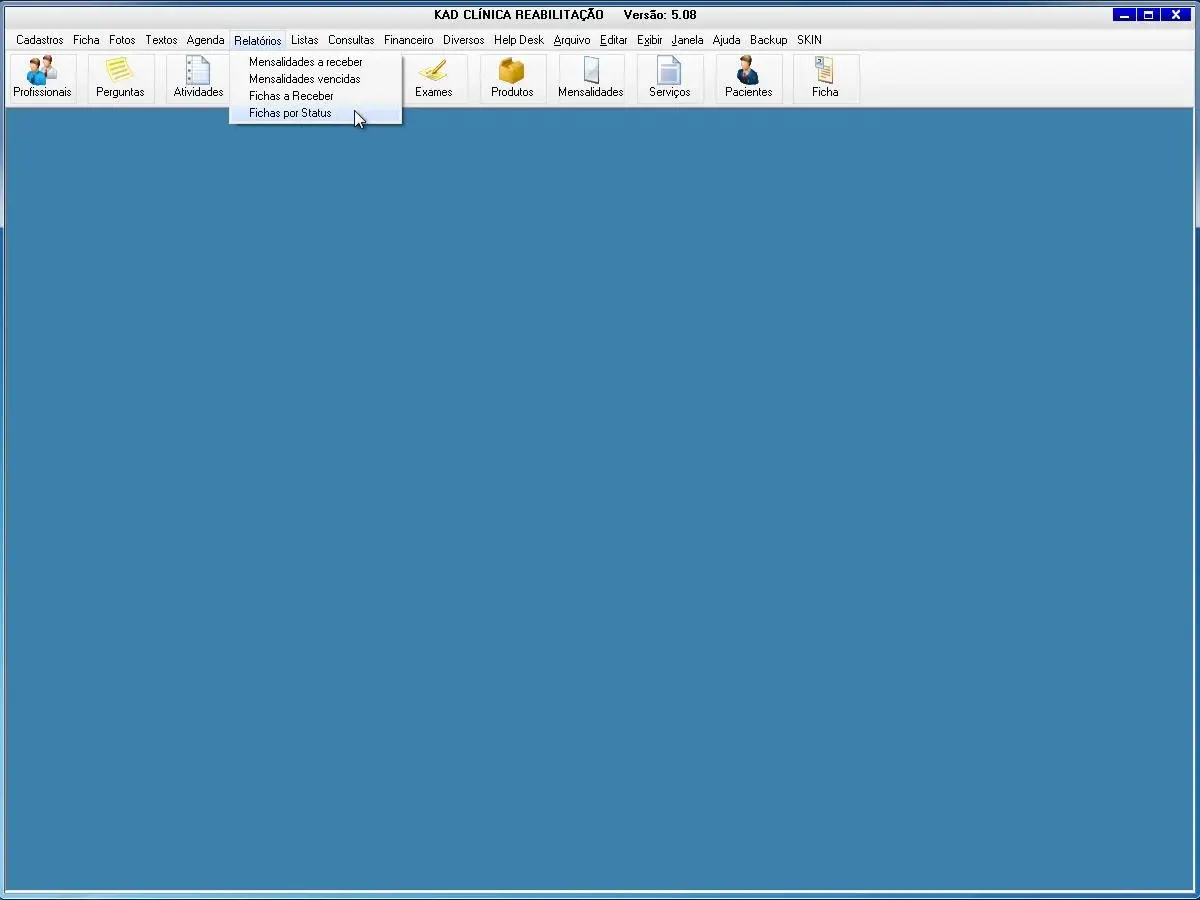1200x900 pixels.
Task: Open the Serviços toolbar icon
Action: (669, 78)
